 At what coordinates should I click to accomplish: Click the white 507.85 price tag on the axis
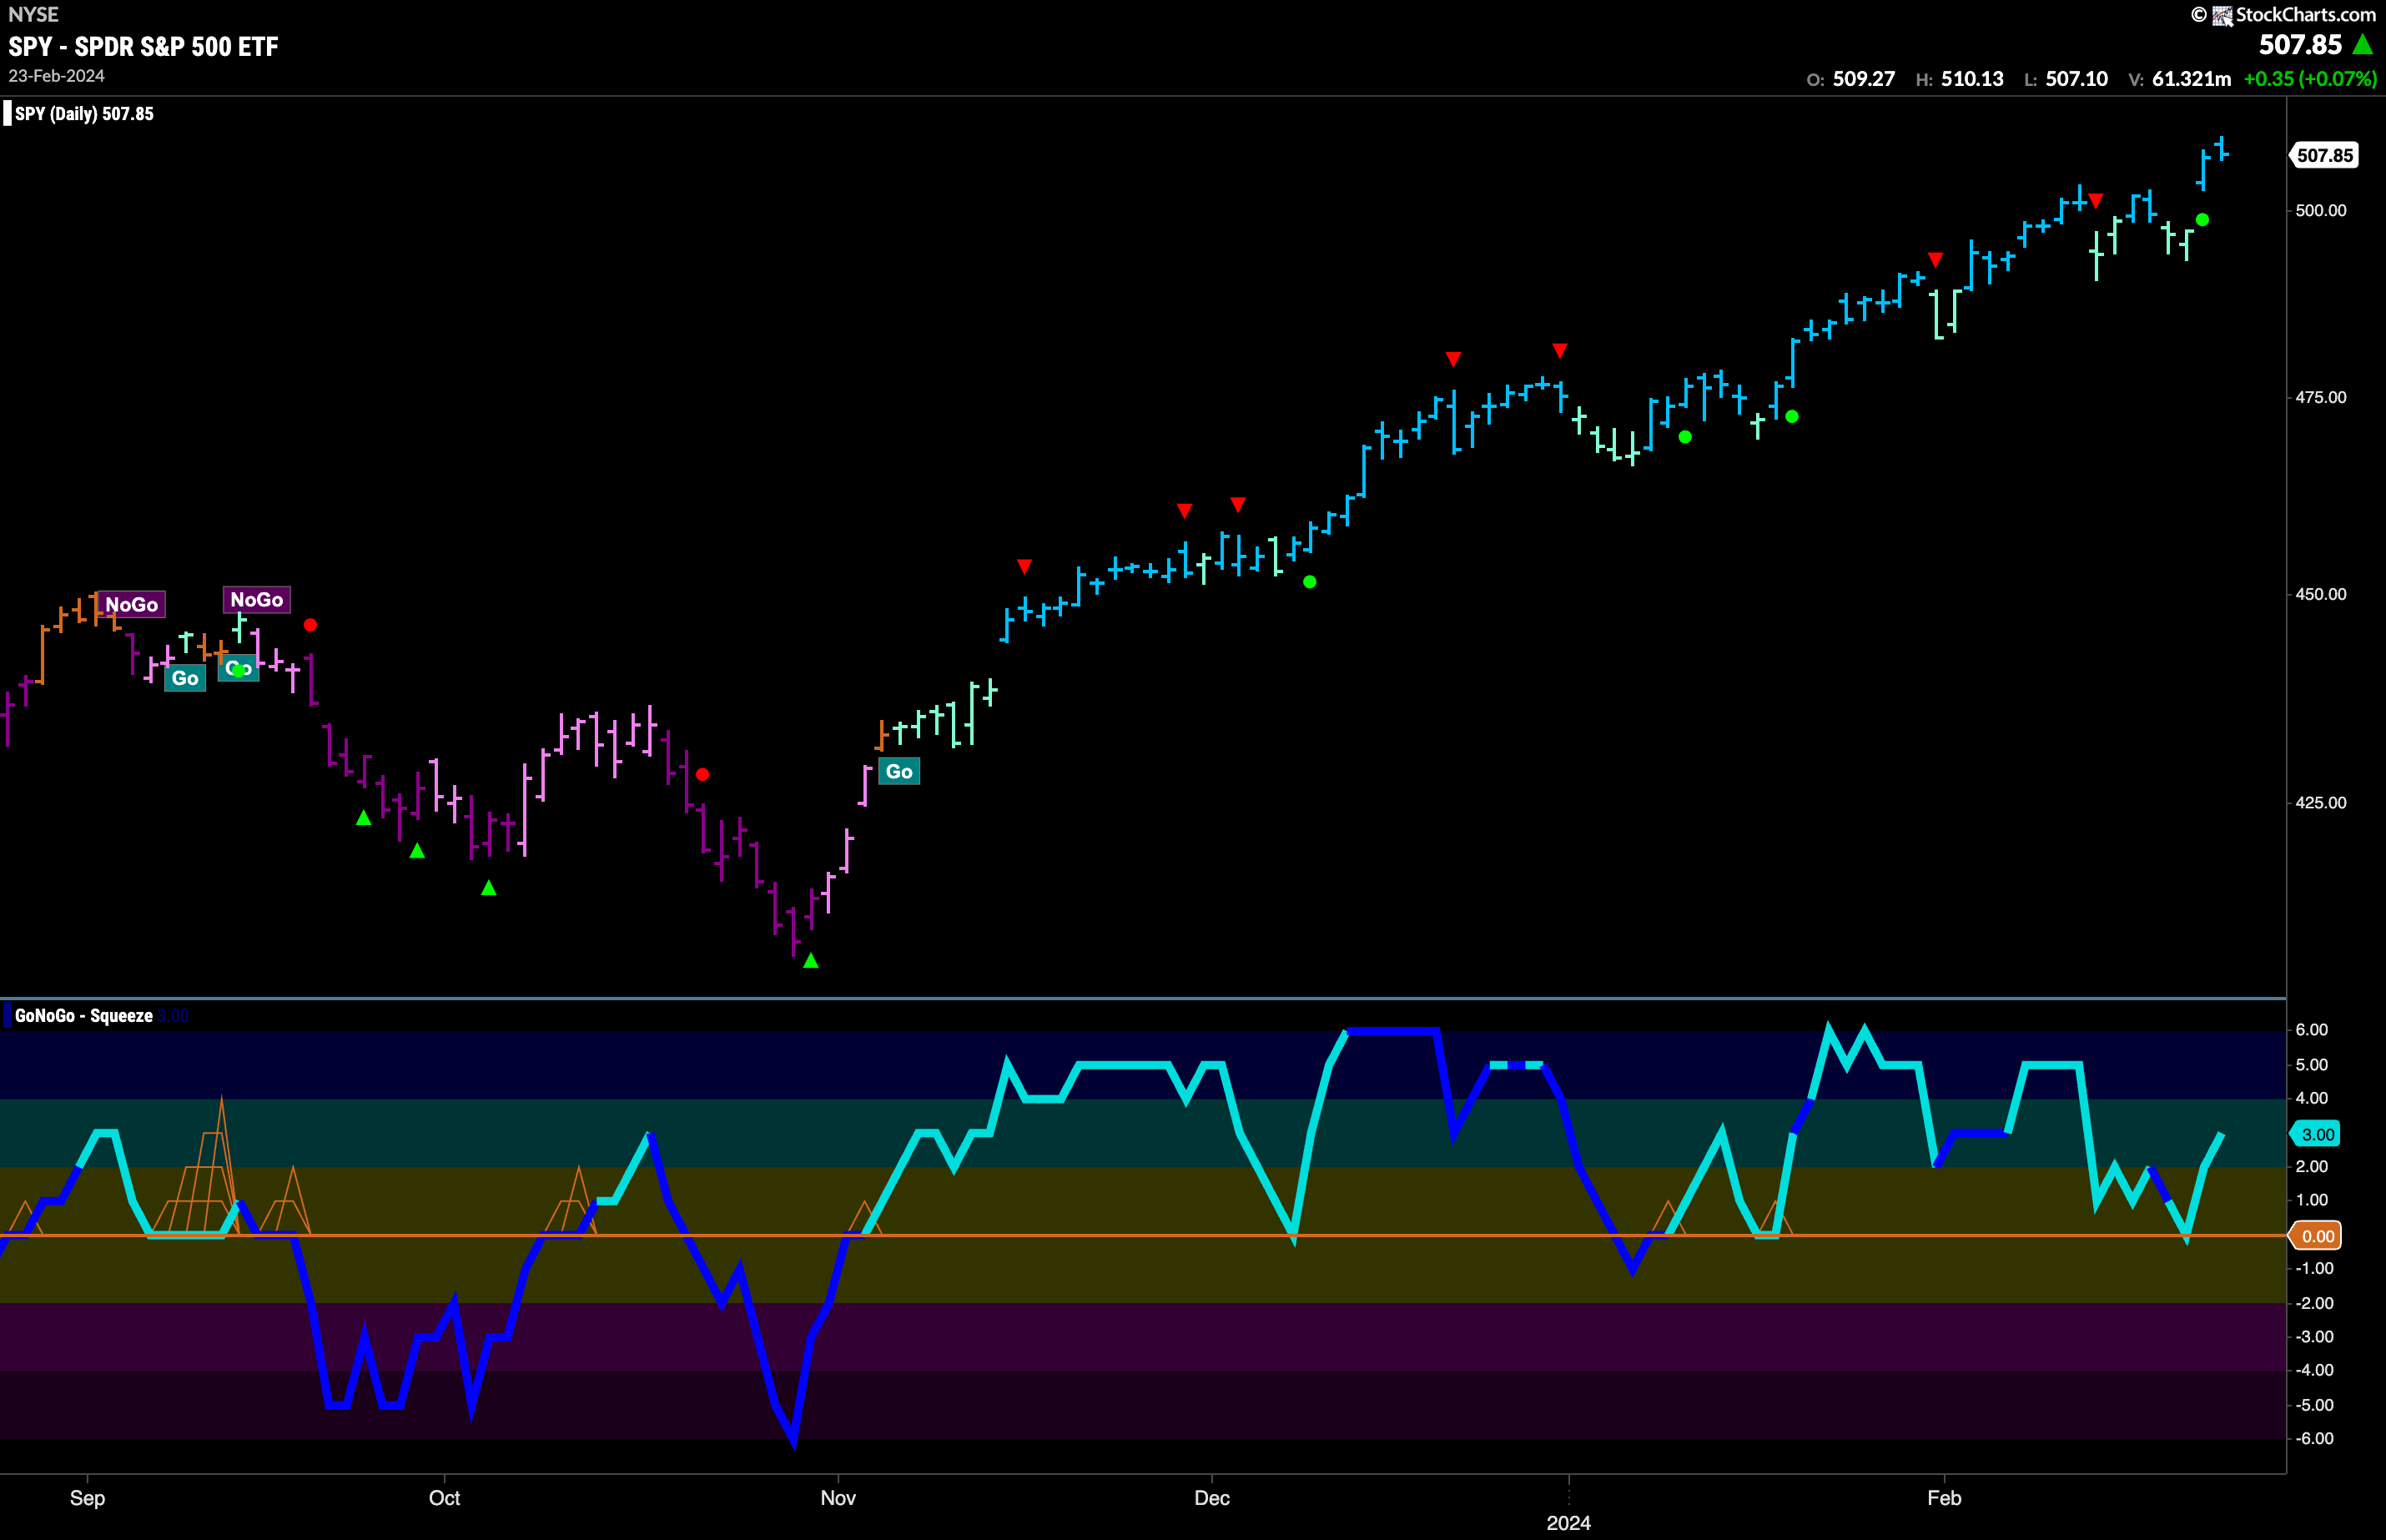(2324, 155)
